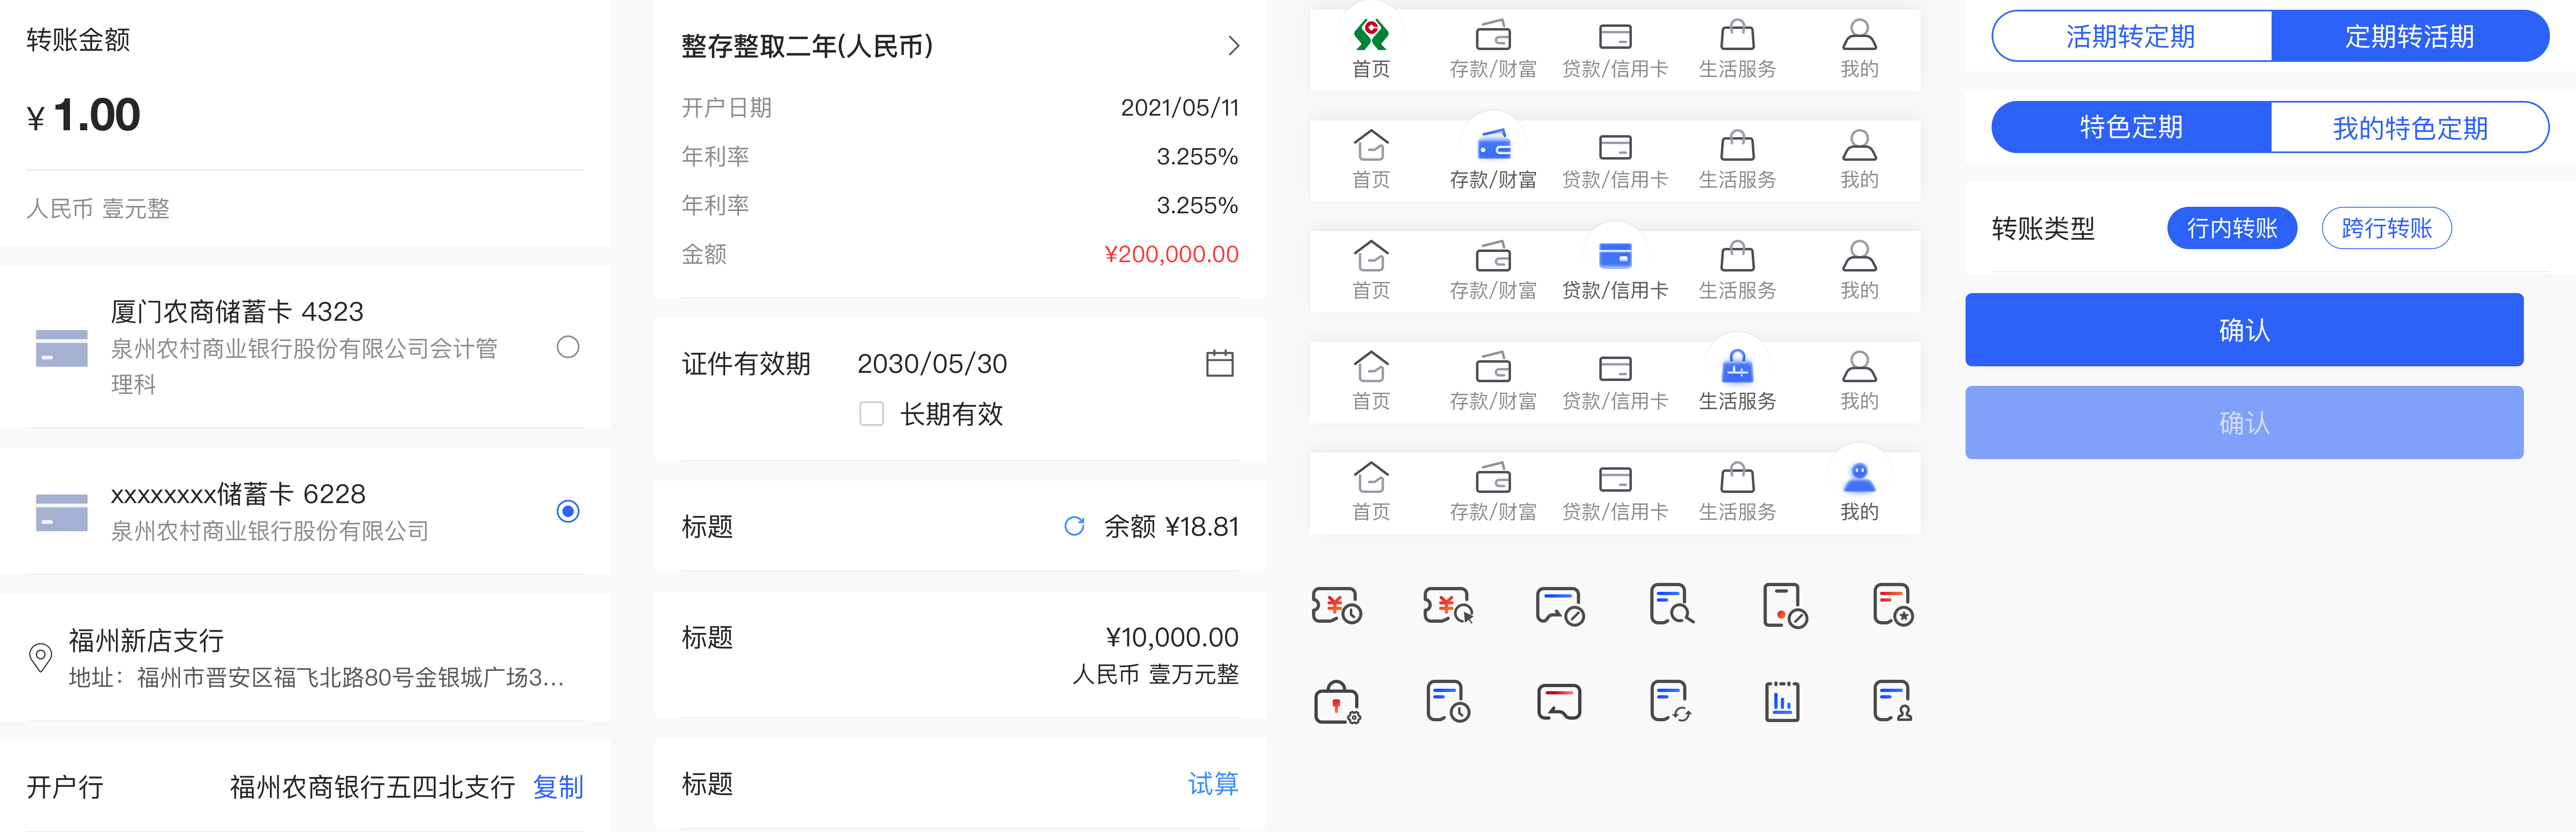Click the 复制 link beside 福州农商银行五四北支行

(558, 787)
